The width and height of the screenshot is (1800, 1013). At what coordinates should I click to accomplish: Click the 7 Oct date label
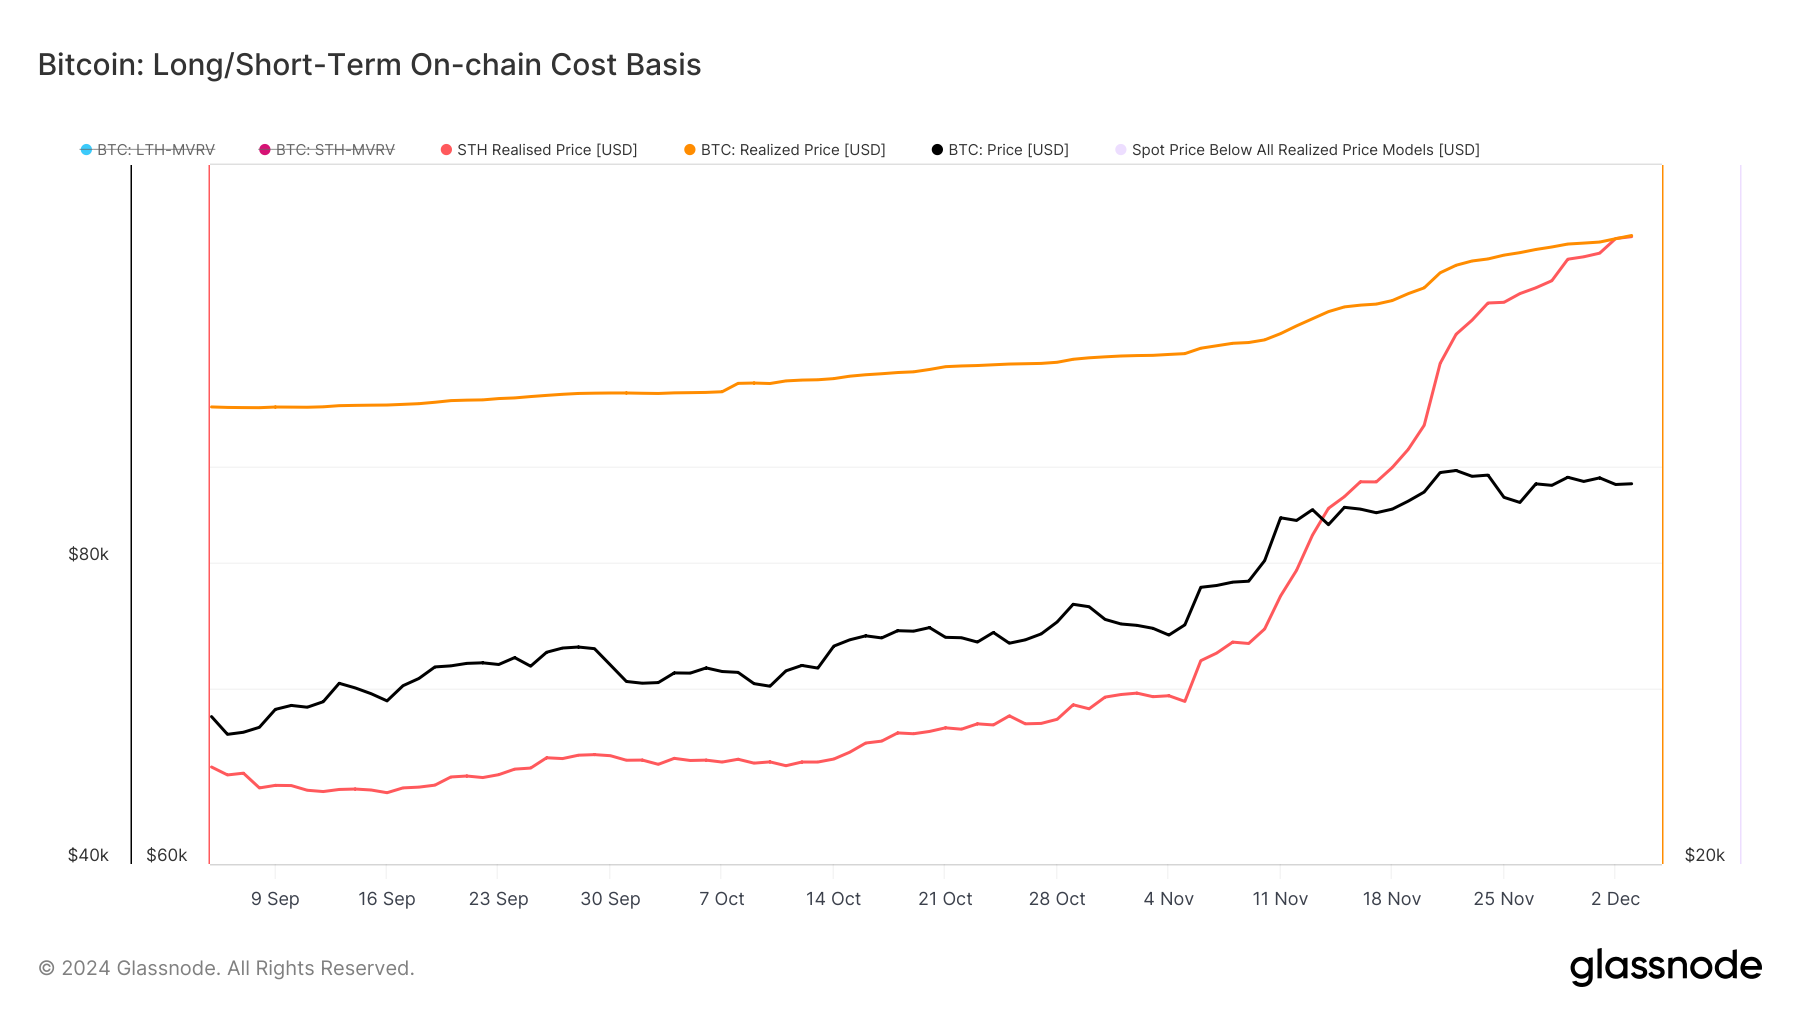pos(722,899)
